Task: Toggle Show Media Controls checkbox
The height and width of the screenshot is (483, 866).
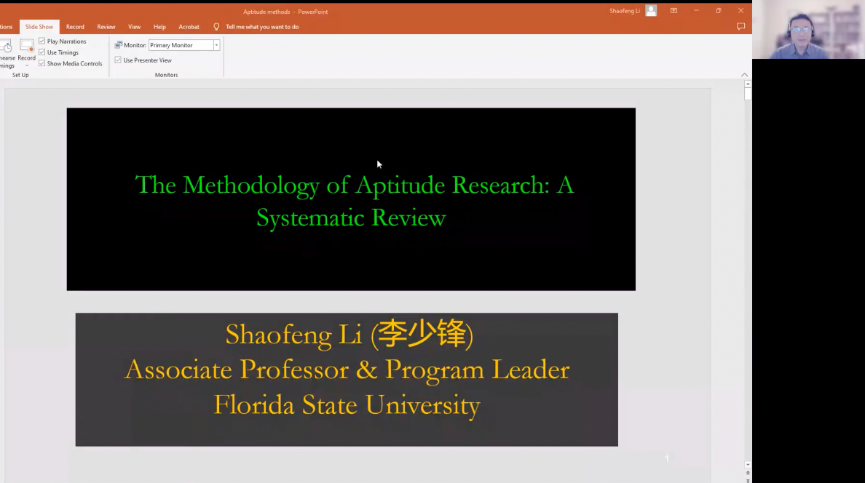Action: tap(42, 63)
